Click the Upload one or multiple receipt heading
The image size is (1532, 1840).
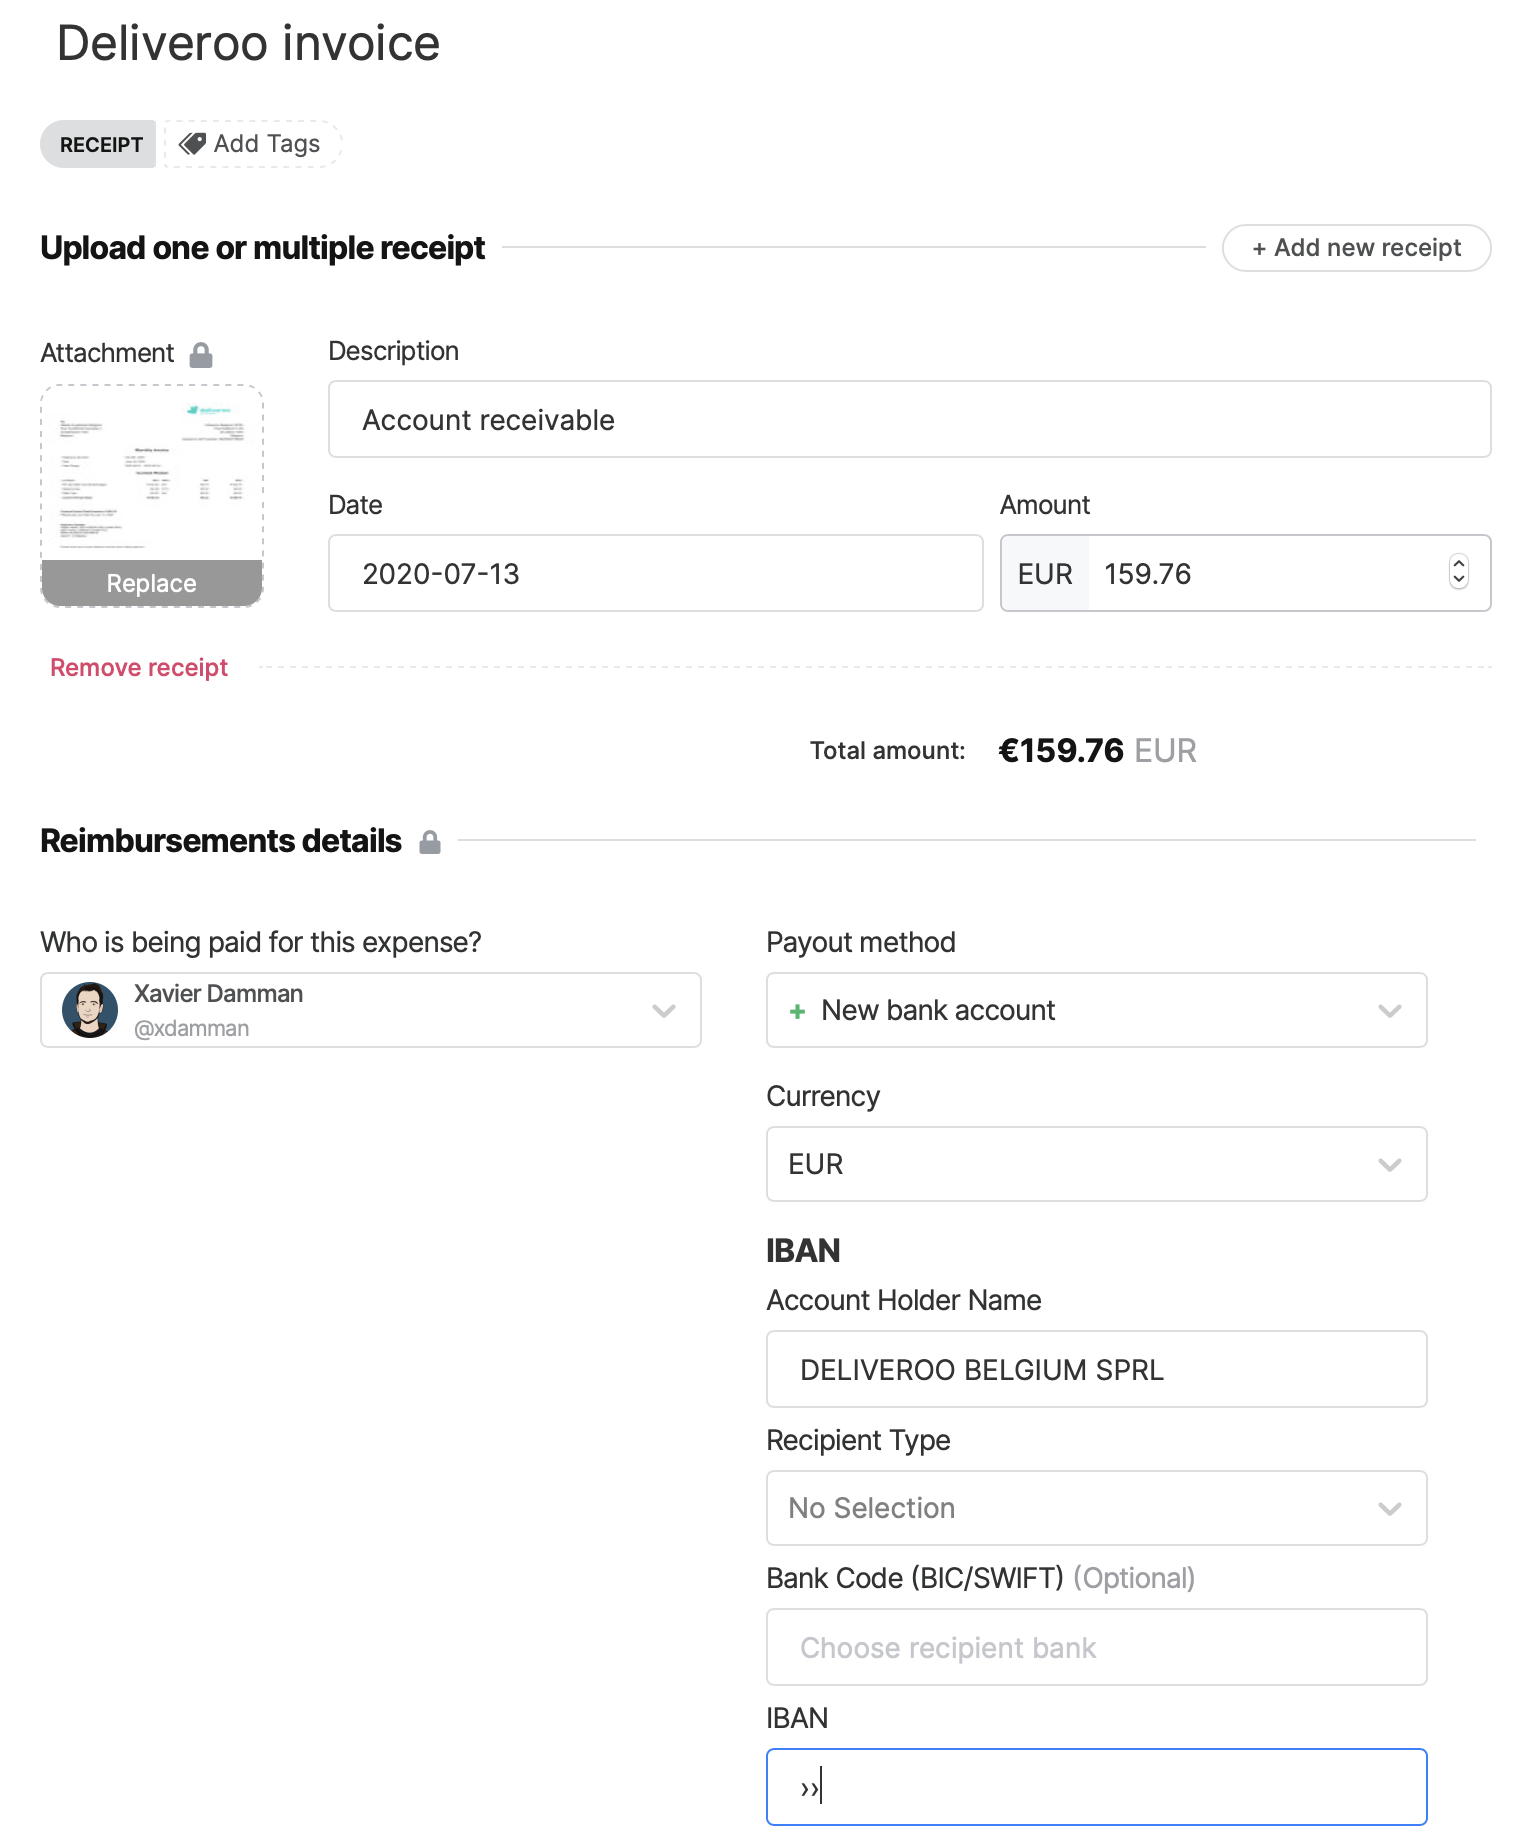(x=262, y=248)
